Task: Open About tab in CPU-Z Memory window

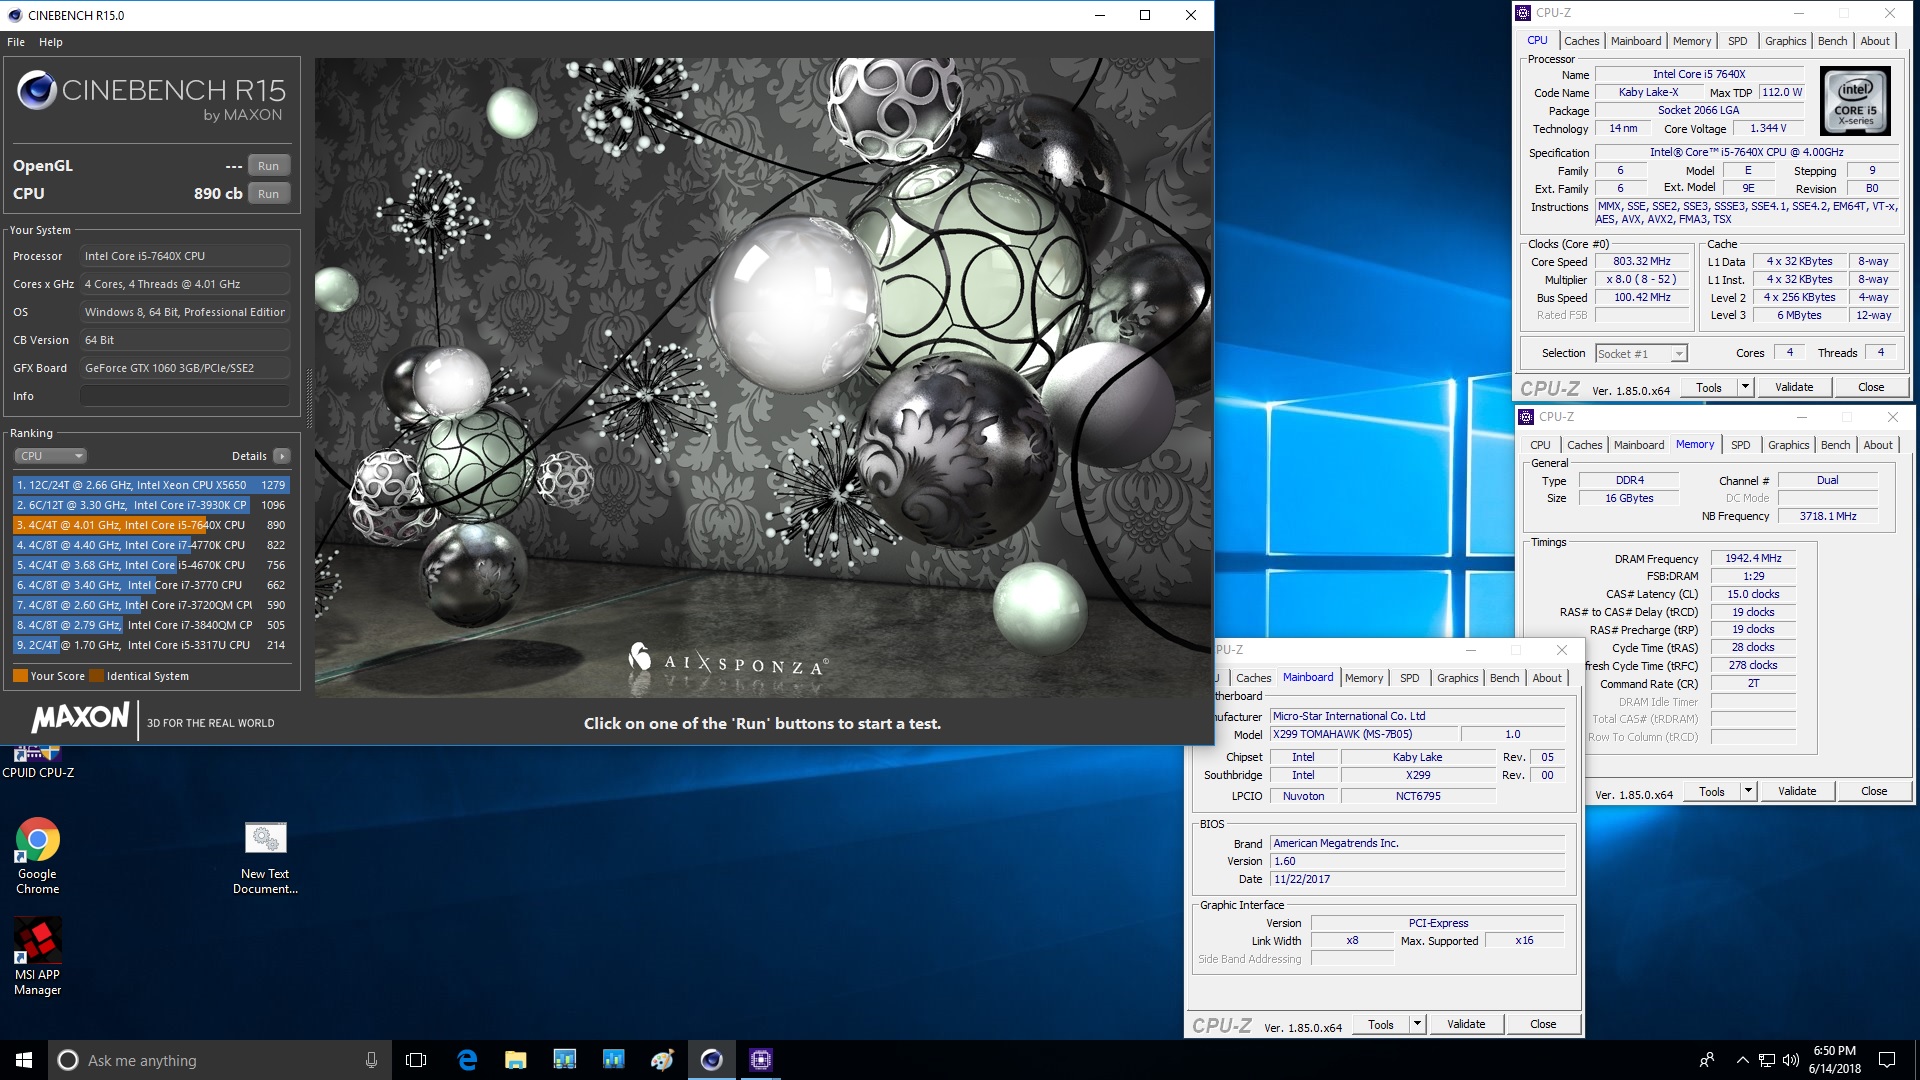Action: click(x=1877, y=445)
